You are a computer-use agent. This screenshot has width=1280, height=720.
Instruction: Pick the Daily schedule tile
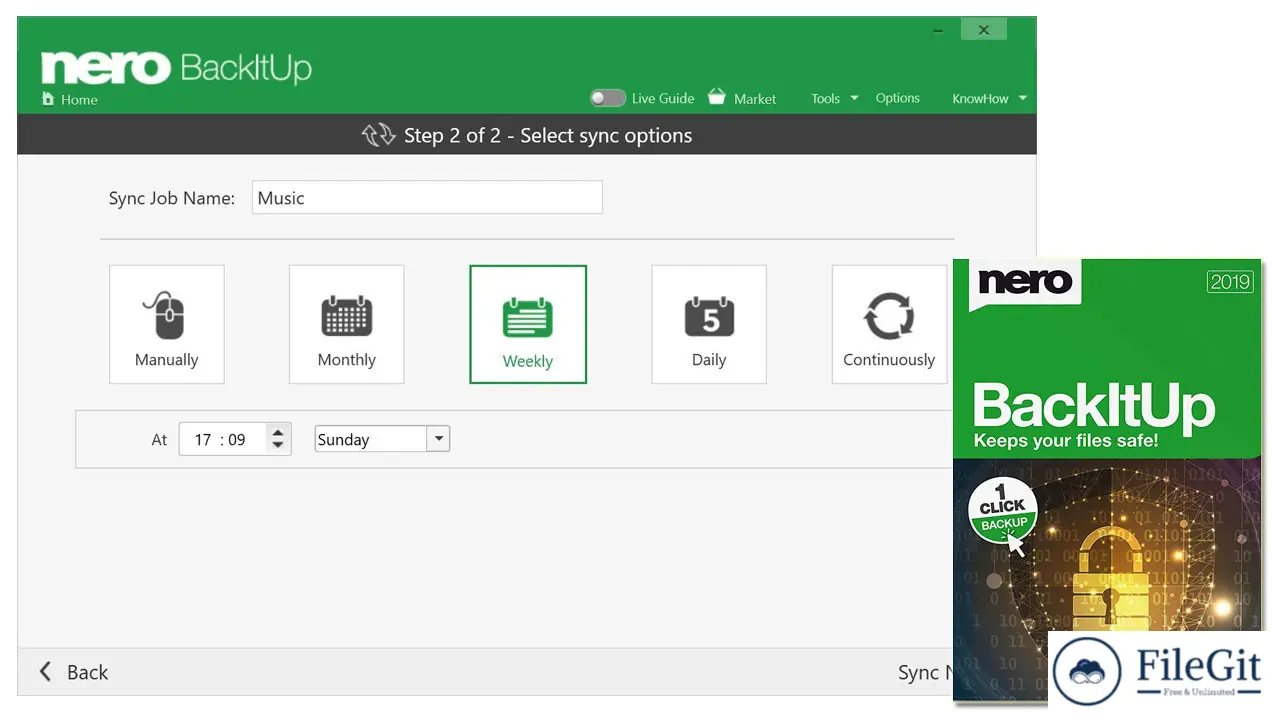tap(709, 324)
